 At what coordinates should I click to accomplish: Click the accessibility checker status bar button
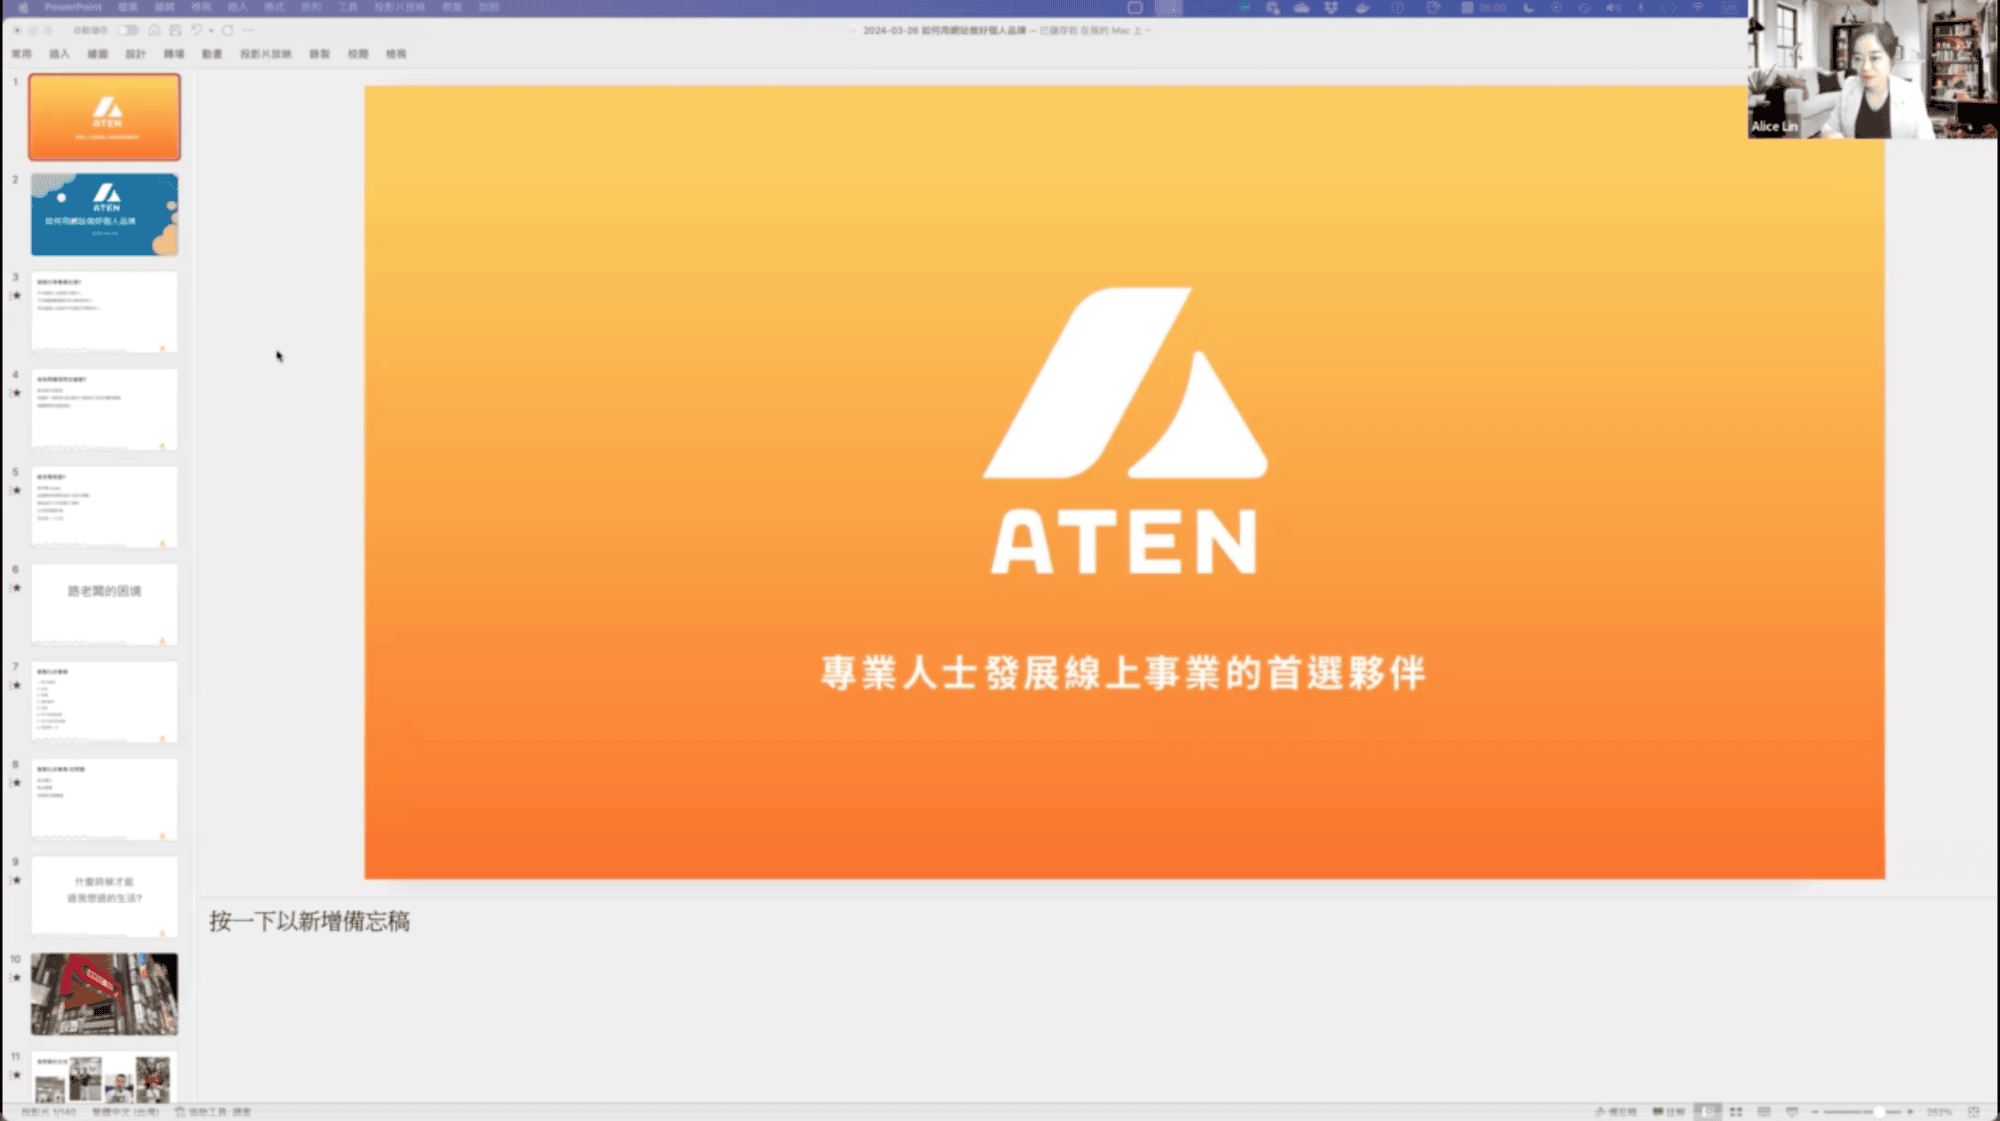tap(213, 1111)
